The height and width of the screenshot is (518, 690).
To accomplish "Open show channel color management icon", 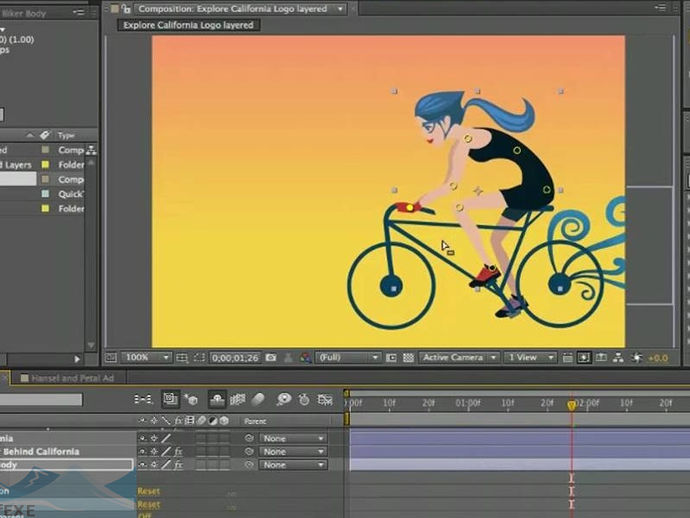I will (306, 358).
